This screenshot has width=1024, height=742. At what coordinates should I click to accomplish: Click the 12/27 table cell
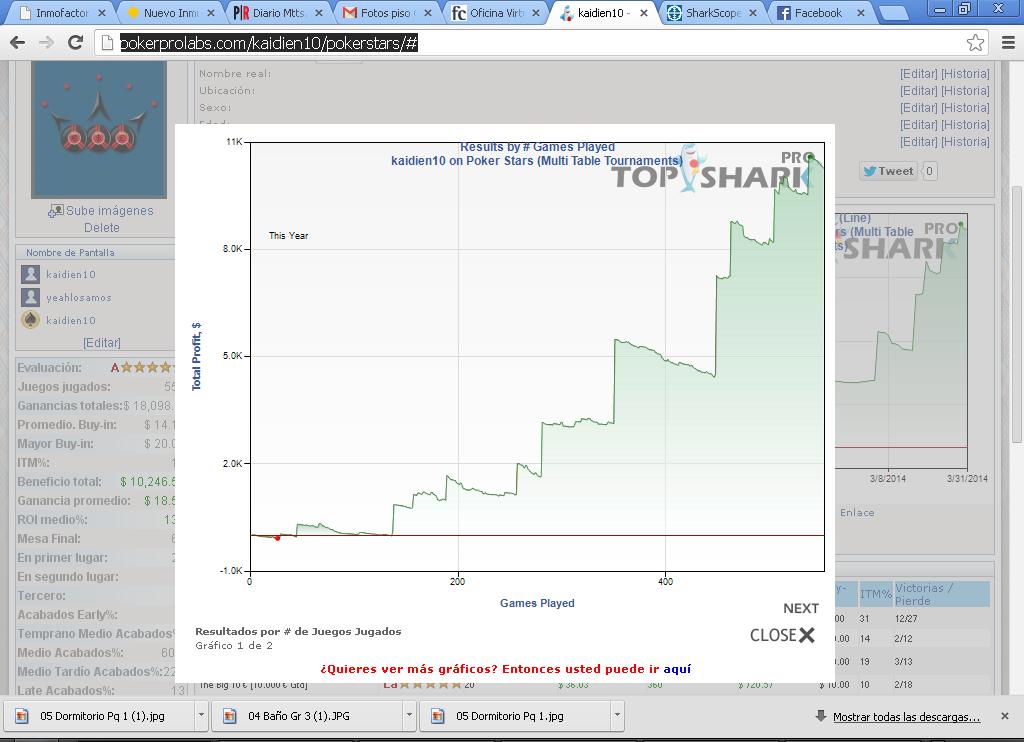coord(906,618)
